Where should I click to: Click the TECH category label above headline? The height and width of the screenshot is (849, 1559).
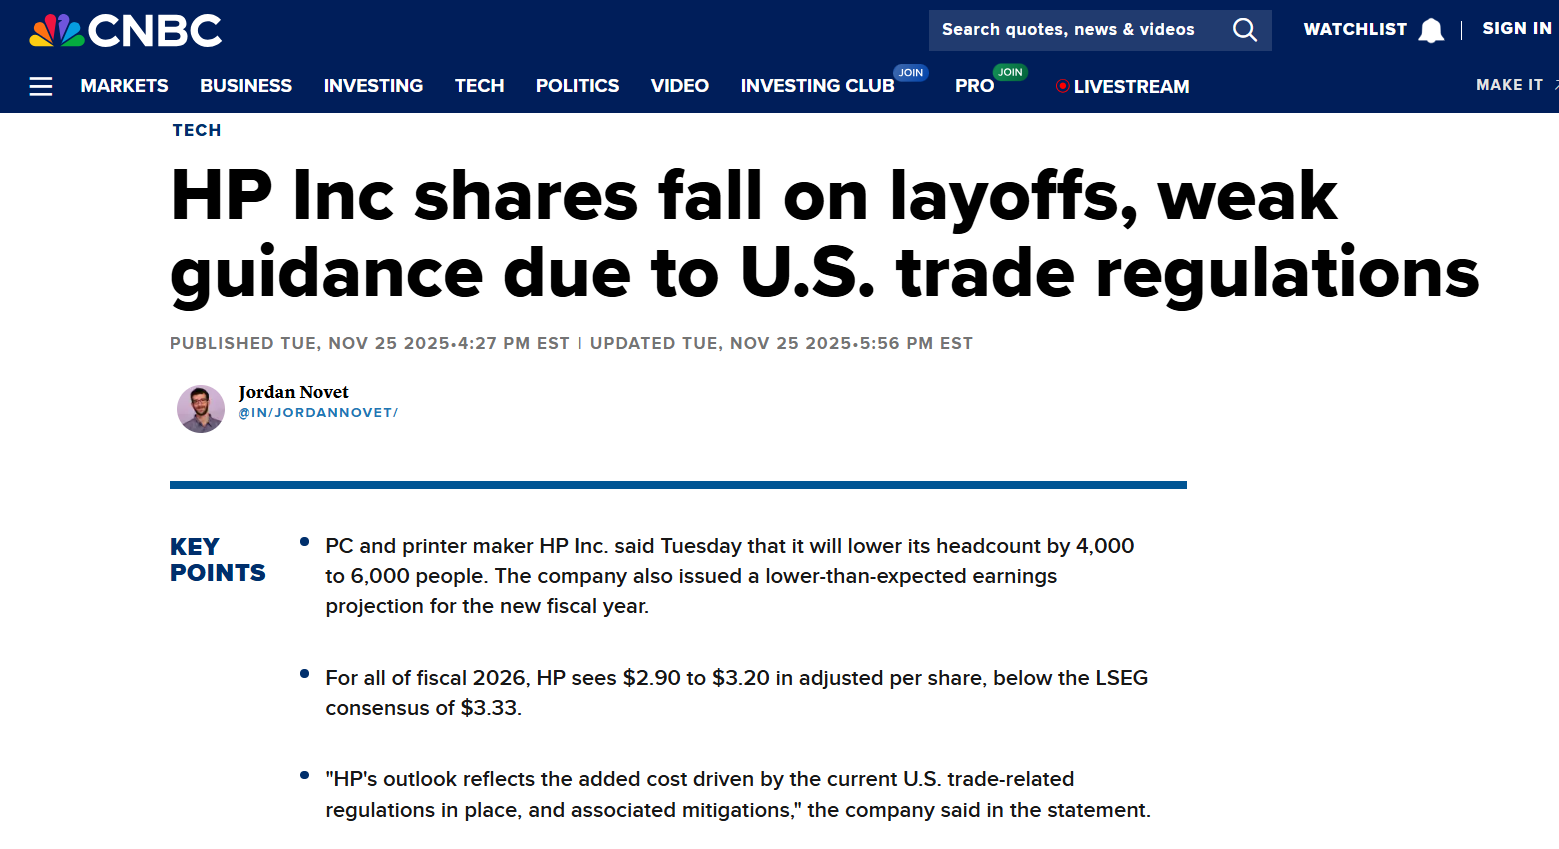(x=197, y=130)
